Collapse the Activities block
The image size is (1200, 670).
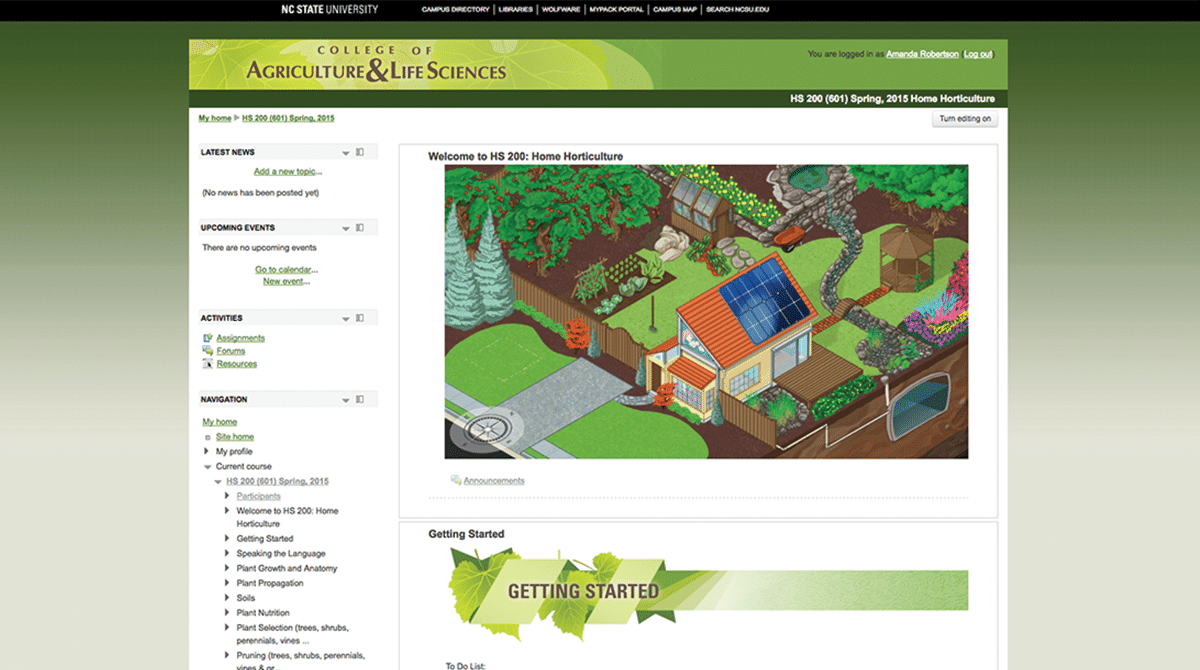coord(346,318)
